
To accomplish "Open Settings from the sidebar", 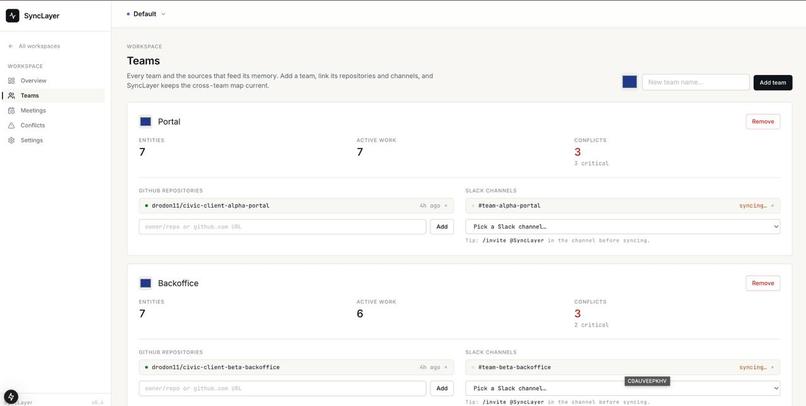I will click(x=31, y=140).
